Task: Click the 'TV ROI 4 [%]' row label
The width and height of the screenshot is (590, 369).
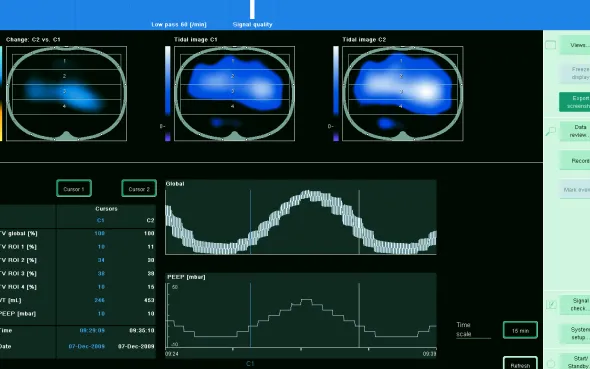Action: pyautogui.click(x=18, y=287)
